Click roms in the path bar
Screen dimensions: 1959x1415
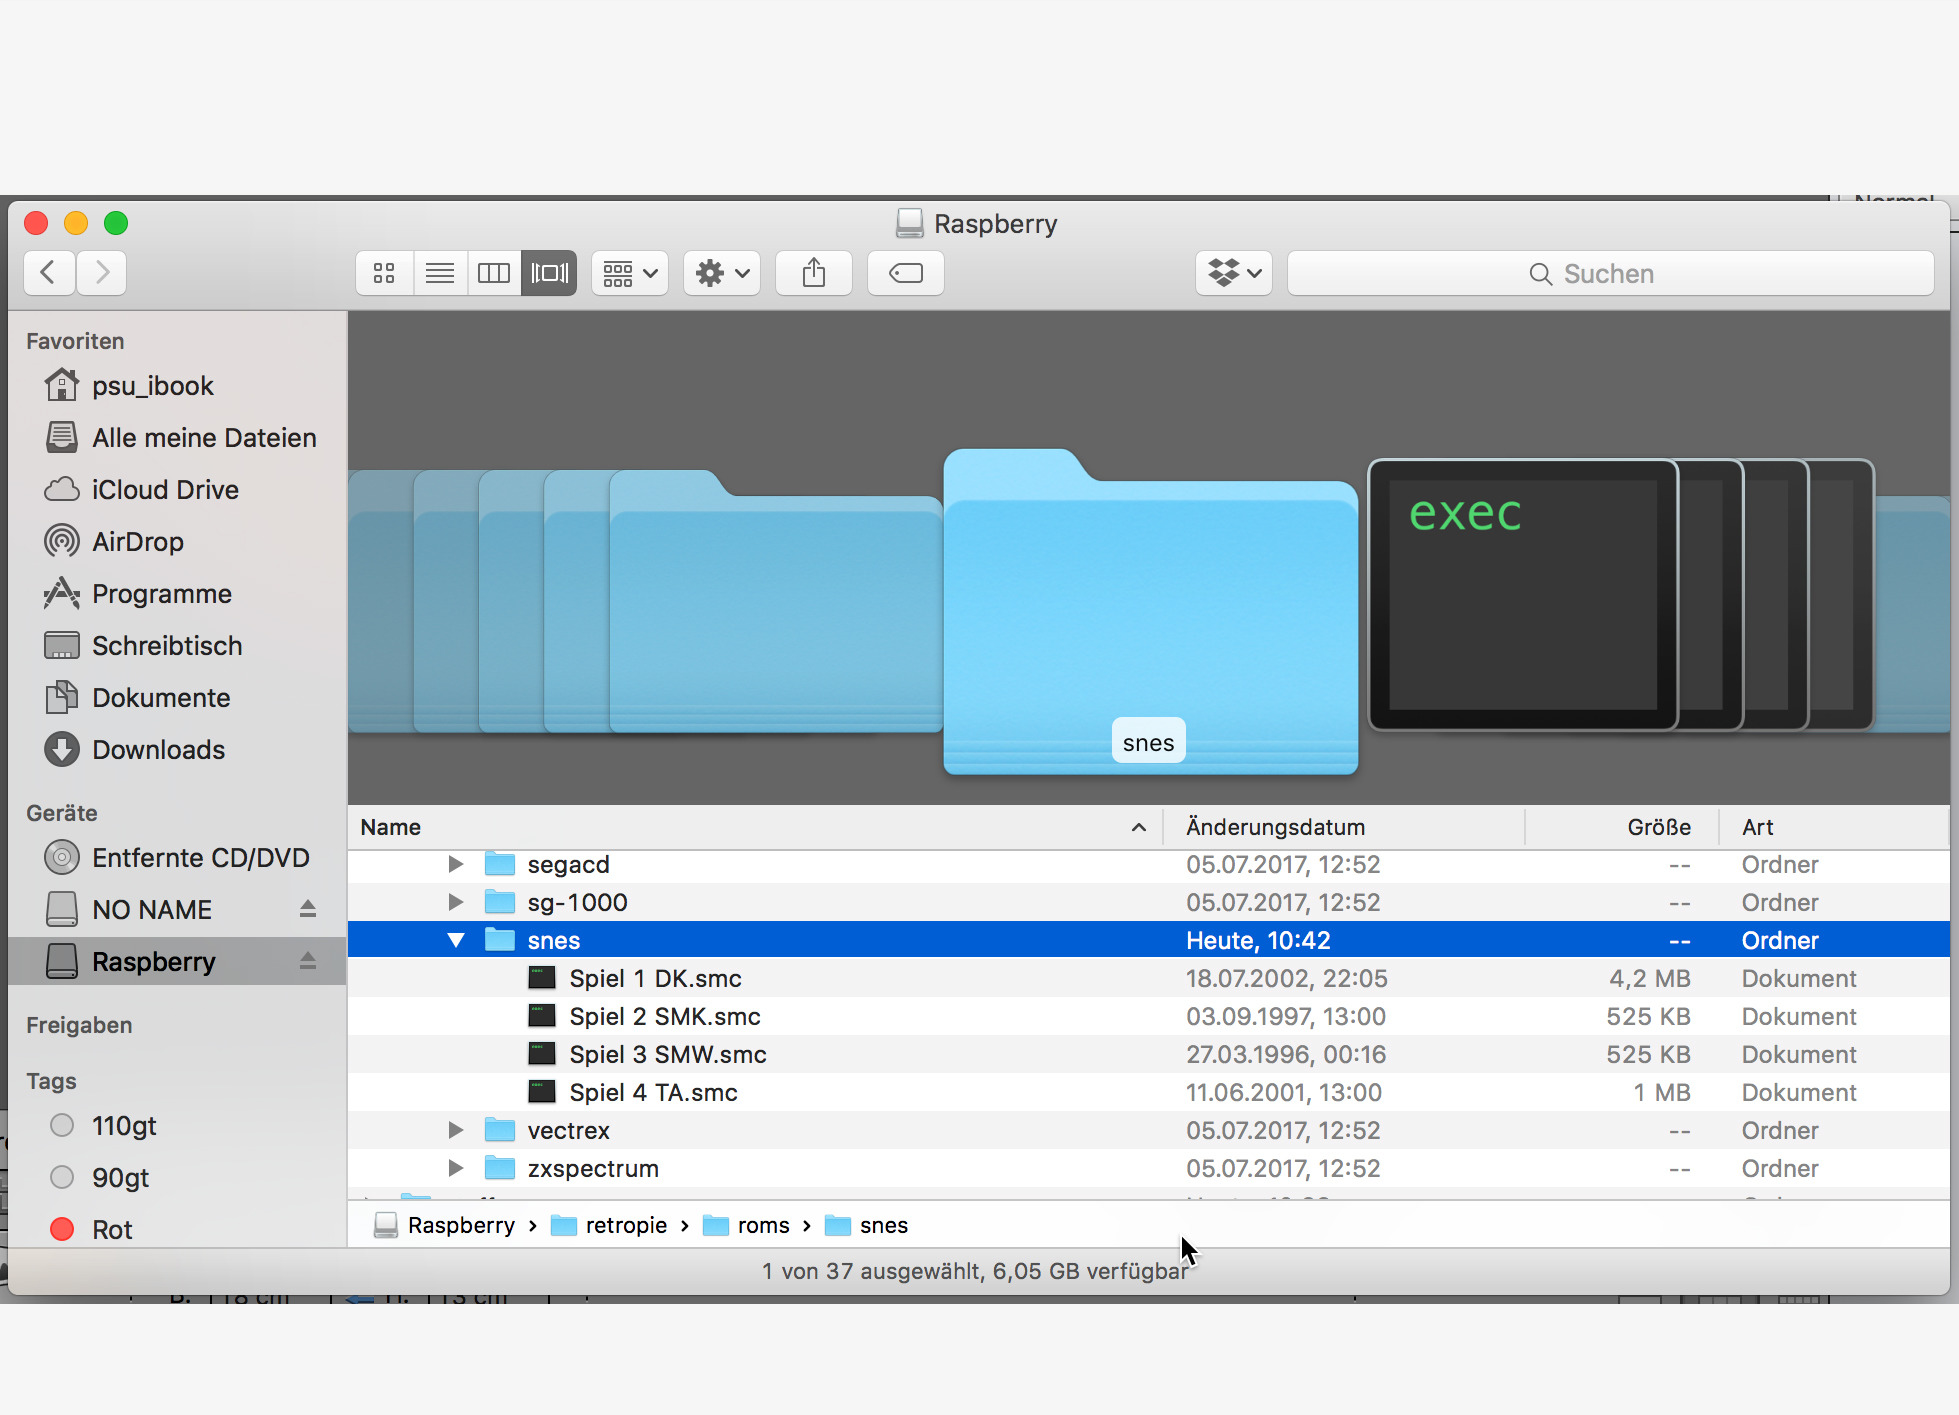(x=762, y=1226)
